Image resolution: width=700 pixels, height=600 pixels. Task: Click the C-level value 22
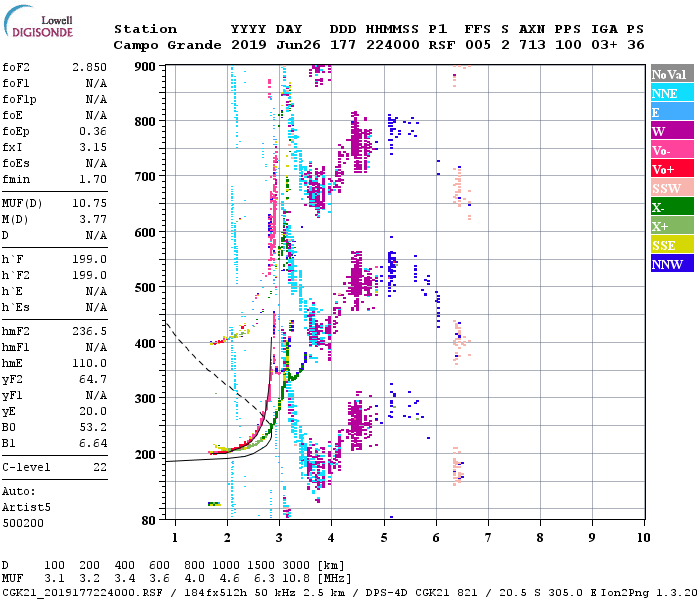pyautogui.click(x=100, y=467)
